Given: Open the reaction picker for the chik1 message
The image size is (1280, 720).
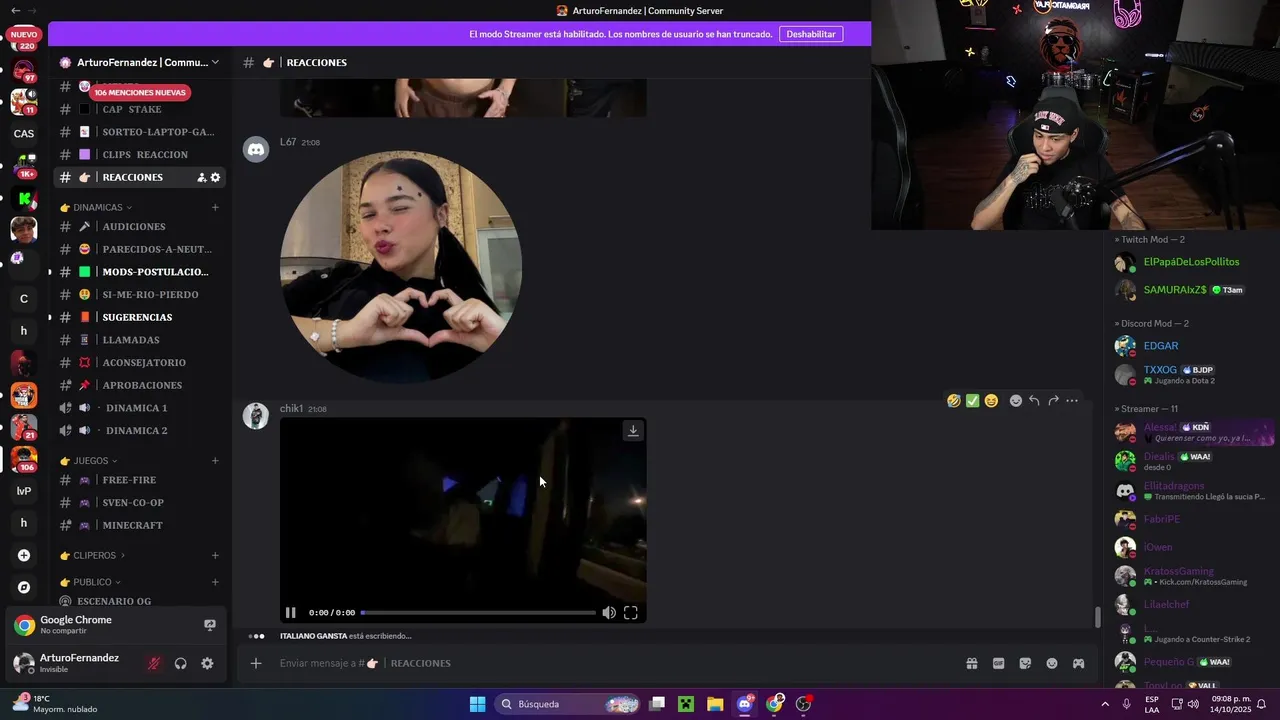Looking at the screenshot, I should click(1016, 401).
